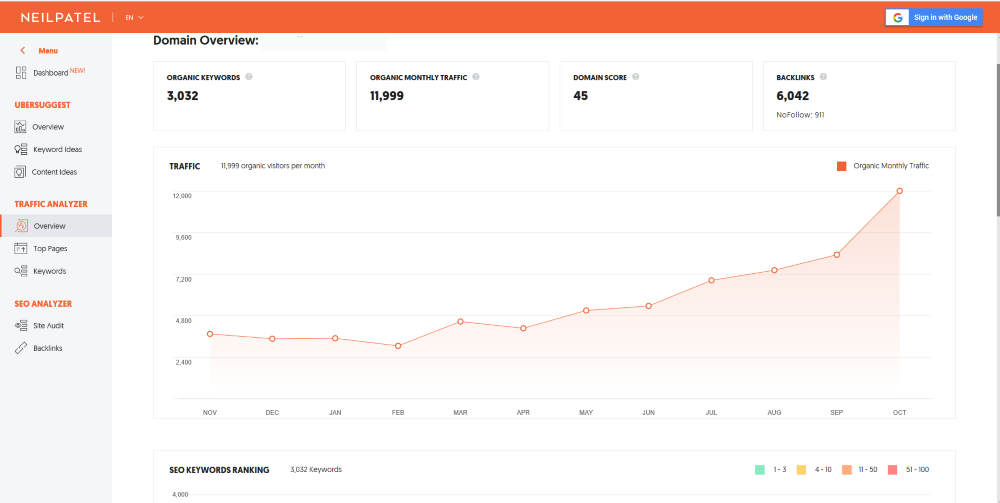1000x503 pixels.
Task: Click the Backlinks info question icon
Action: [x=823, y=77]
